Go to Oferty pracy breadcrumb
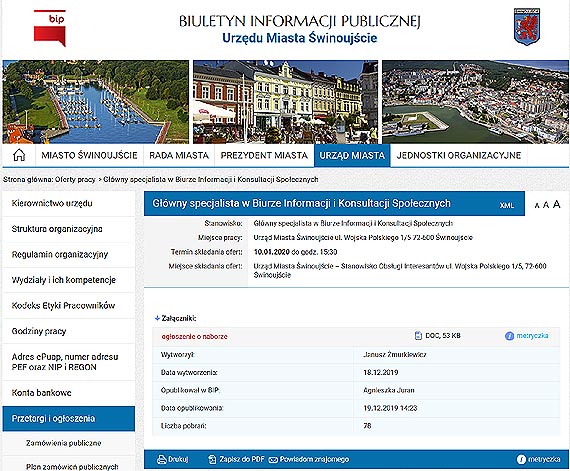 pyautogui.click(x=75, y=179)
